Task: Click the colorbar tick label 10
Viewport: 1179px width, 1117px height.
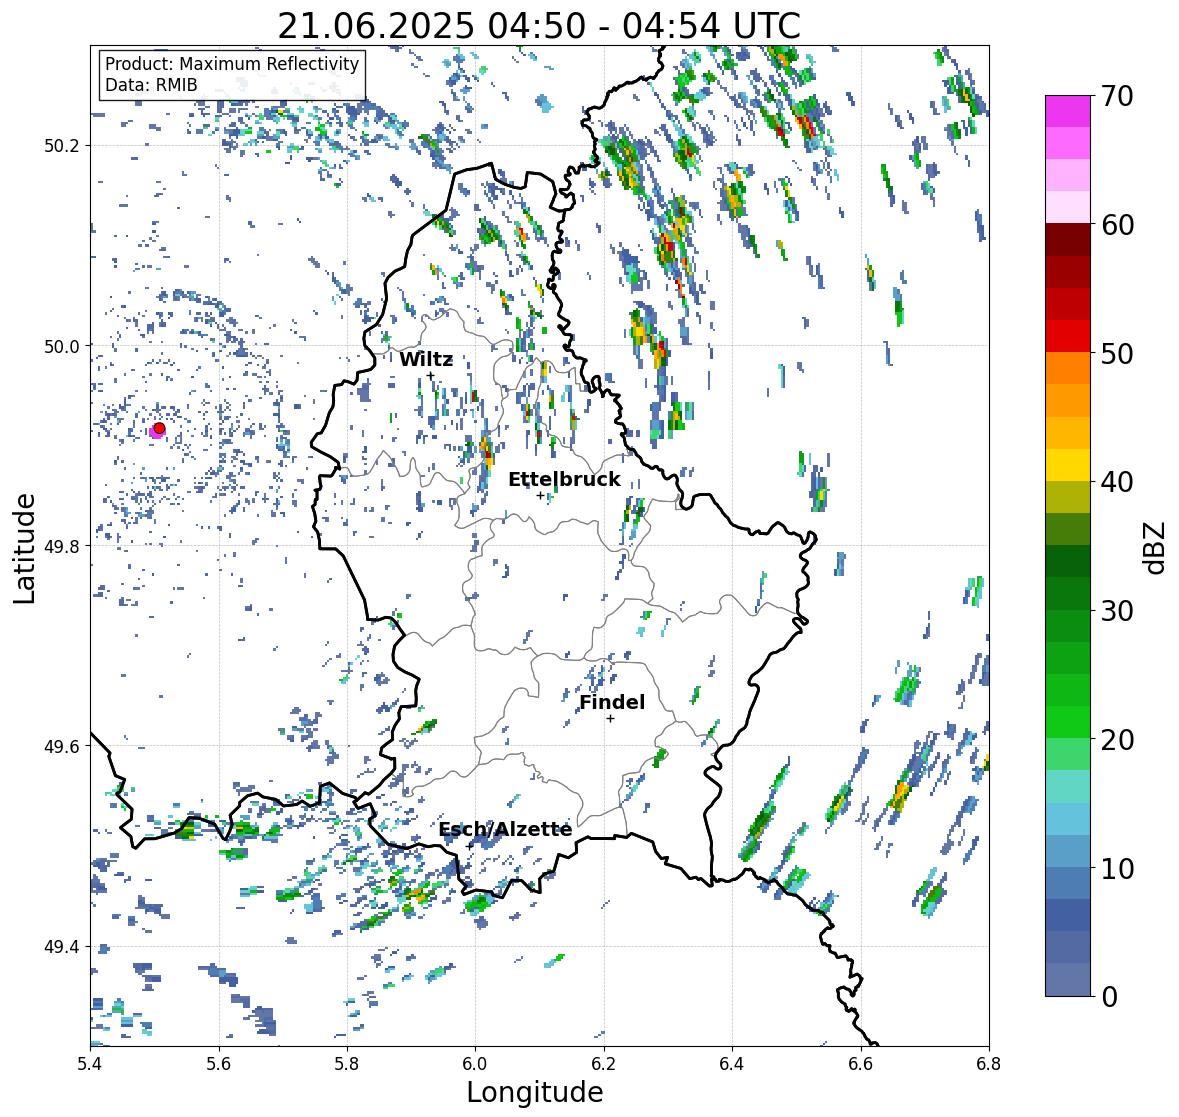Action: pos(1117,868)
